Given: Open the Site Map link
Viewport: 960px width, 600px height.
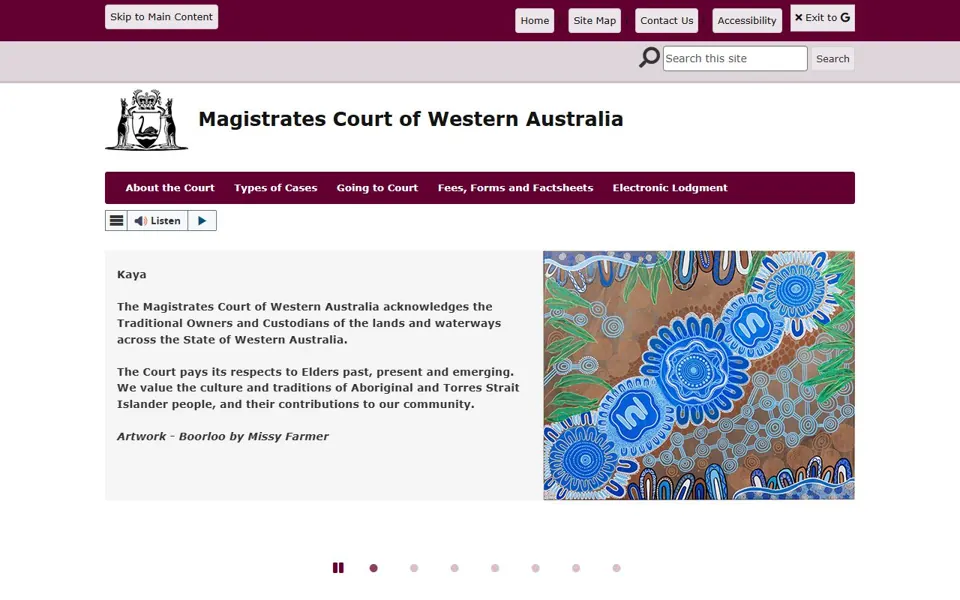Looking at the screenshot, I should pos(594,21).
